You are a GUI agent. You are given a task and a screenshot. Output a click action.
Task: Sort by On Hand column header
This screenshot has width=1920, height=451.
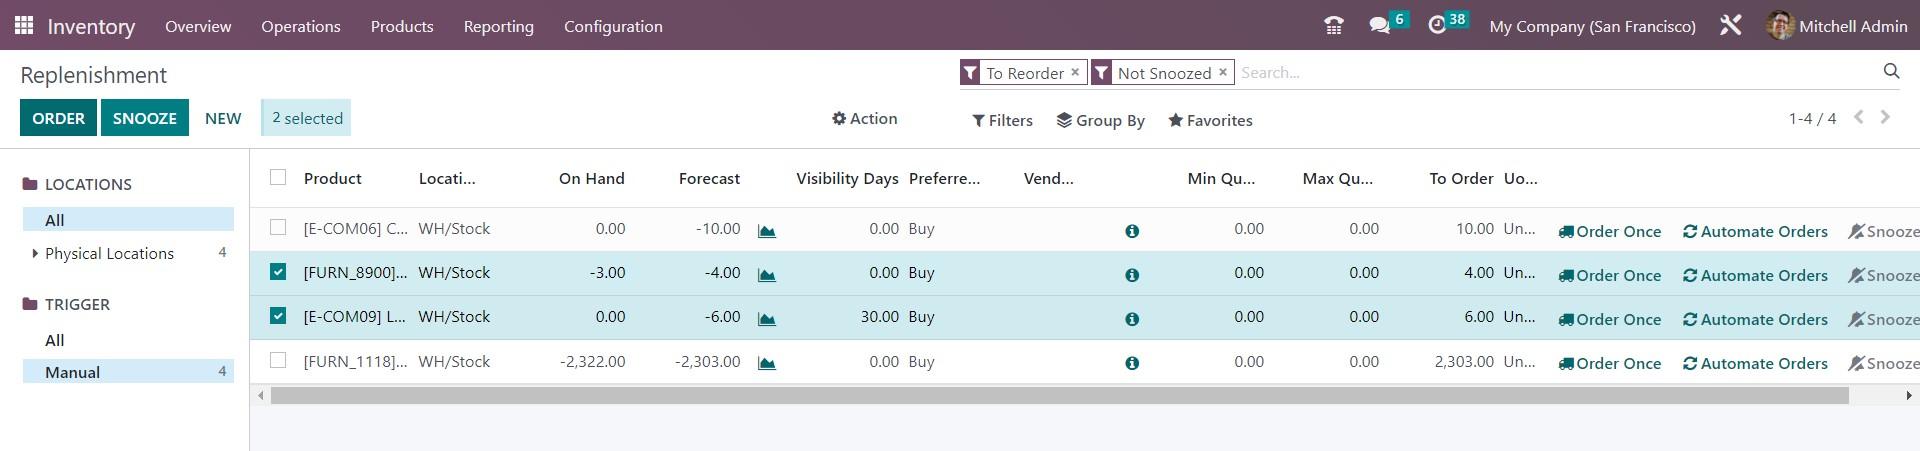[x=592, y=178]
